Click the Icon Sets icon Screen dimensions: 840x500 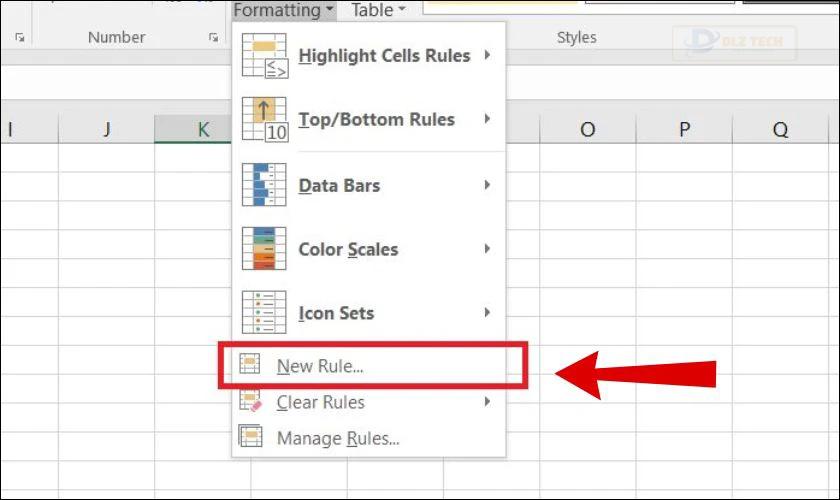[264, 313]
